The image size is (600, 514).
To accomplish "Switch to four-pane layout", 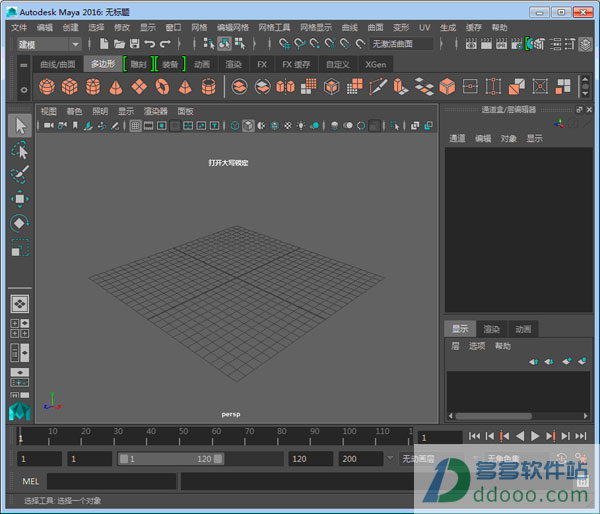I will point(20,328).
